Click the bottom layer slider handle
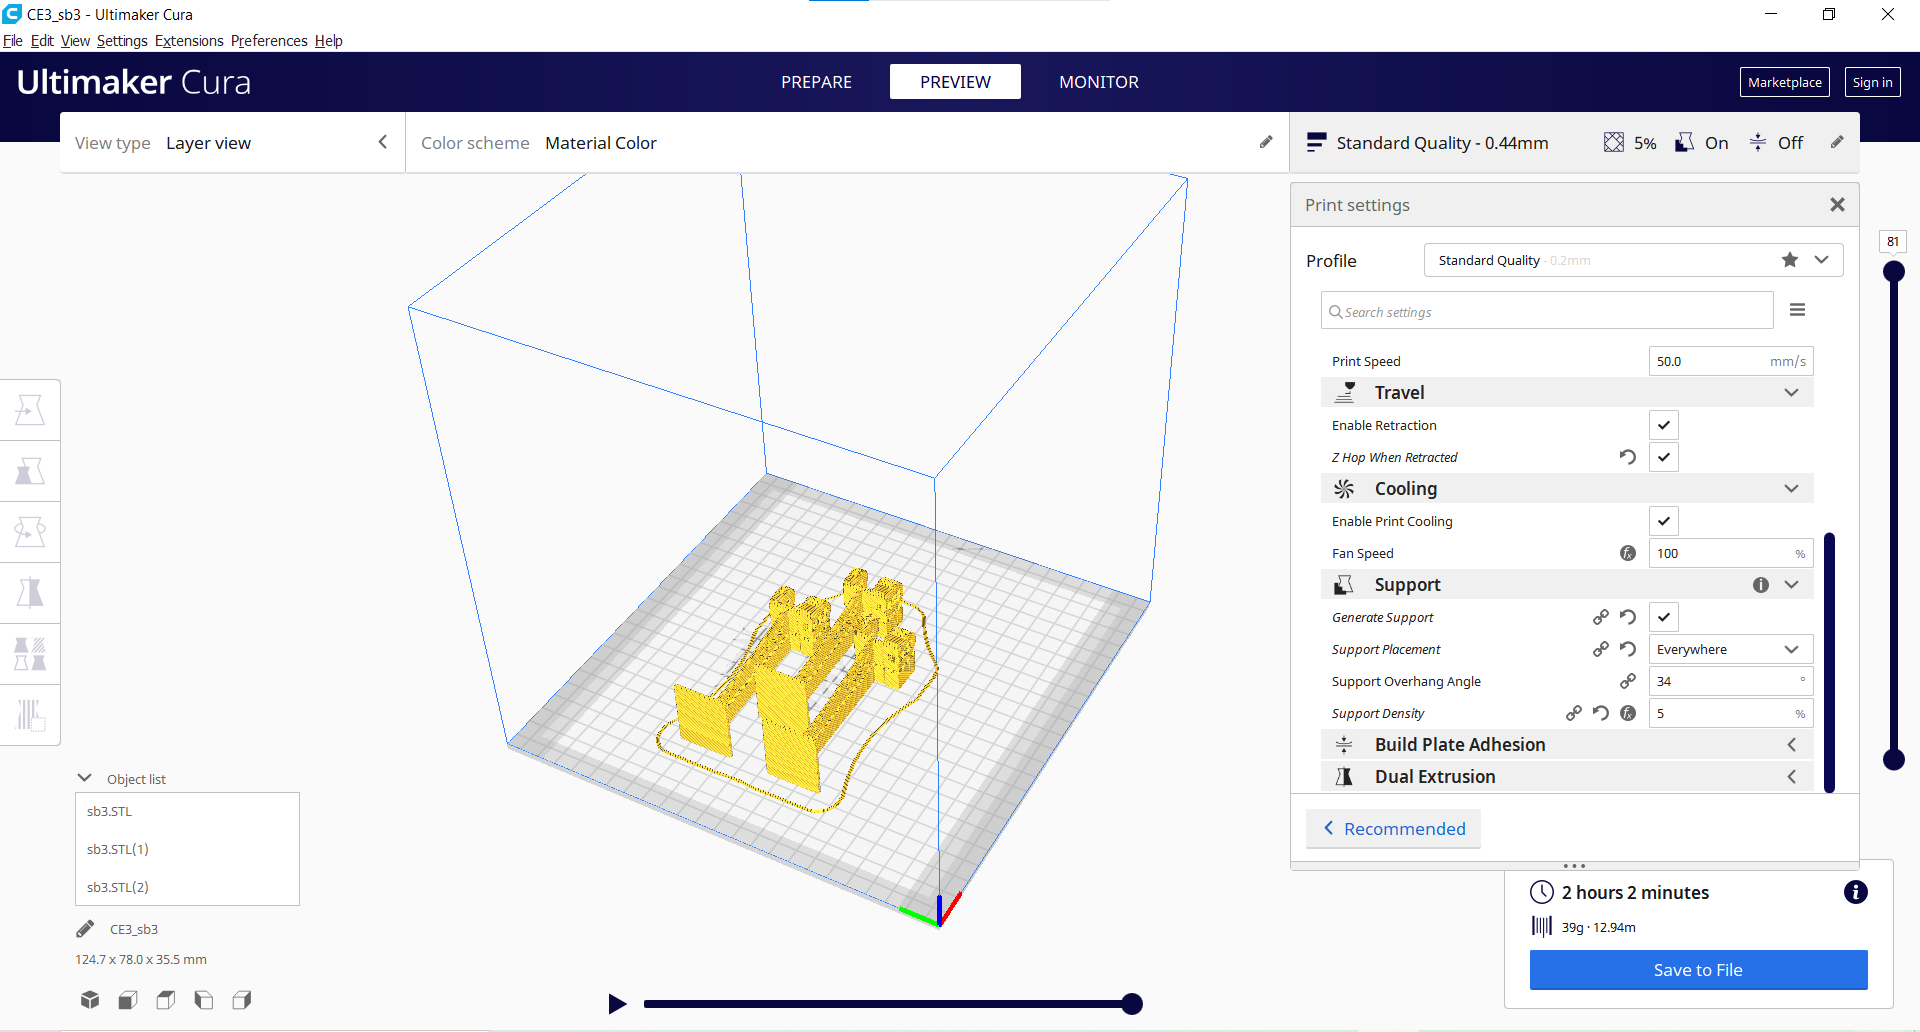 1893,760
